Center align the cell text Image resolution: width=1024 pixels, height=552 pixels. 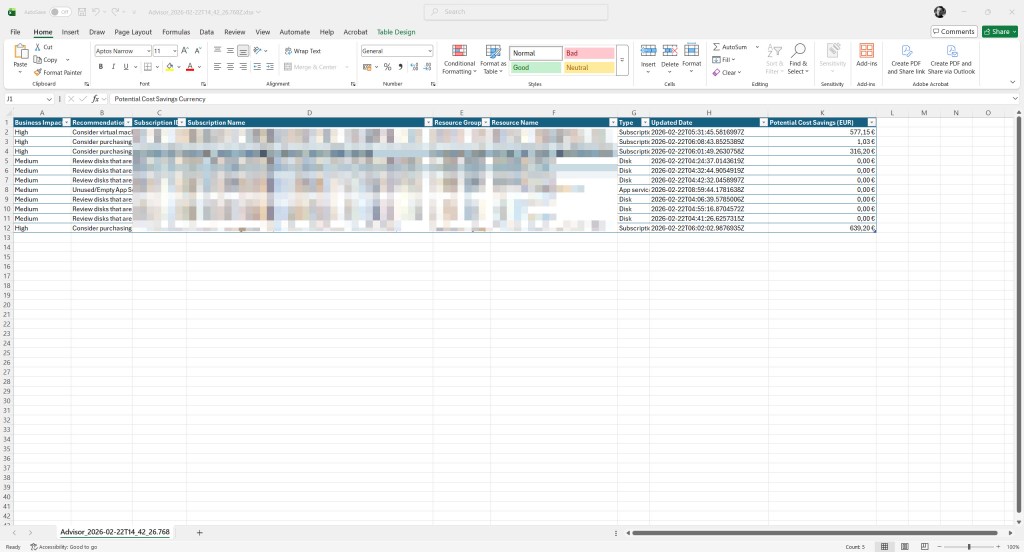[230, 67]
